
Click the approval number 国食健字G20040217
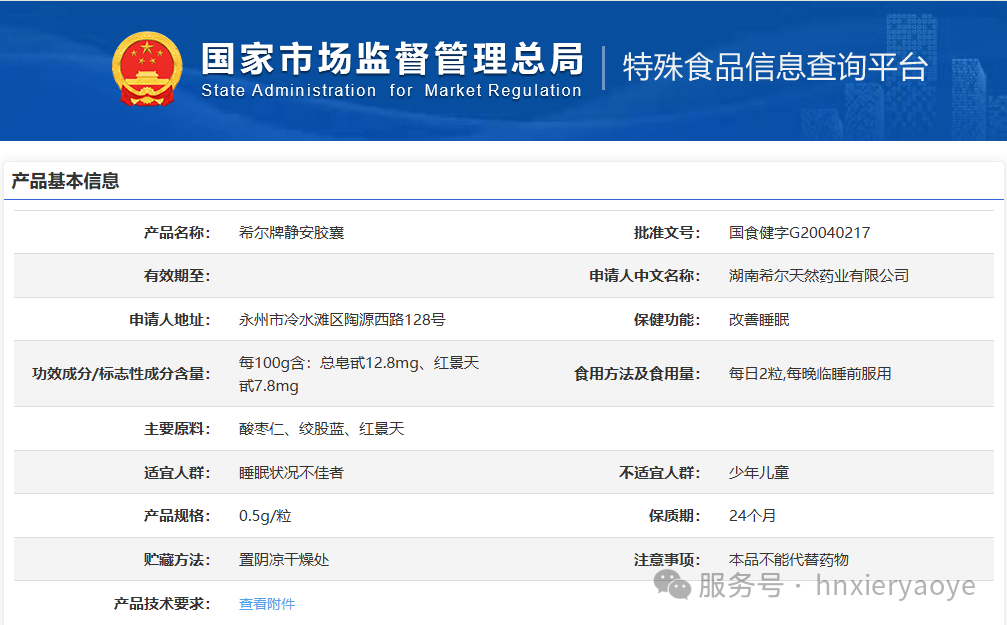click(x=800, y=231)
